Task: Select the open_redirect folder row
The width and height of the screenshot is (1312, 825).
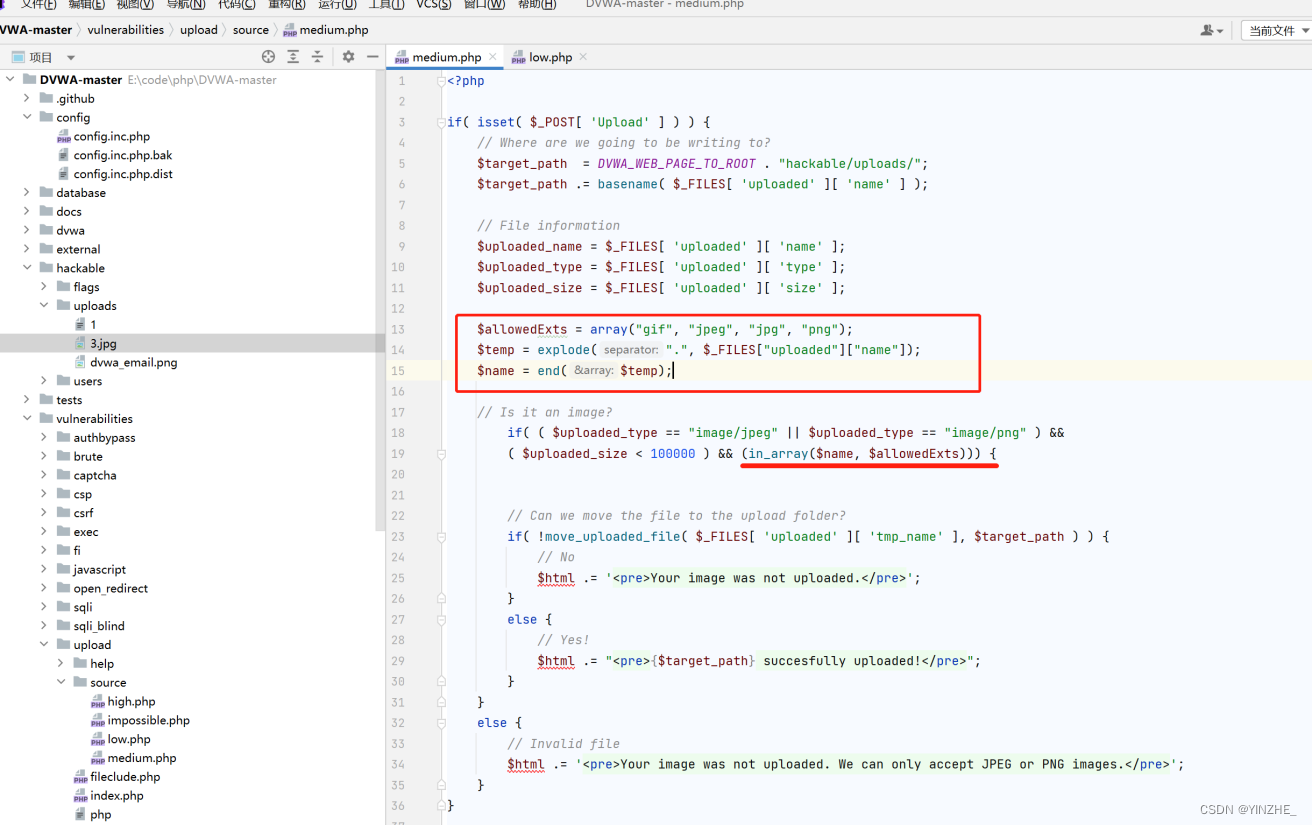Action: coord(192,589)
